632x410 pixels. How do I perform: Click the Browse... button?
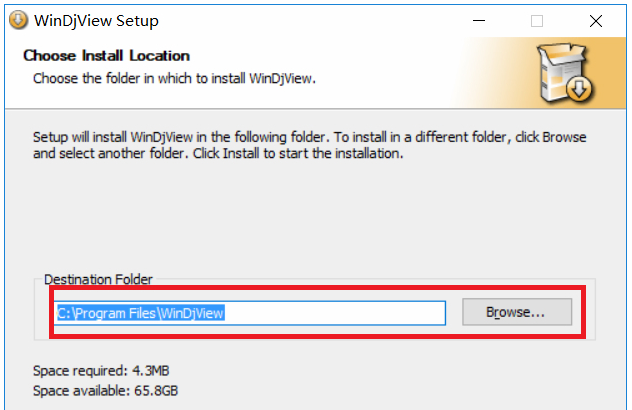pyautogui.click(x=516, y=313)
